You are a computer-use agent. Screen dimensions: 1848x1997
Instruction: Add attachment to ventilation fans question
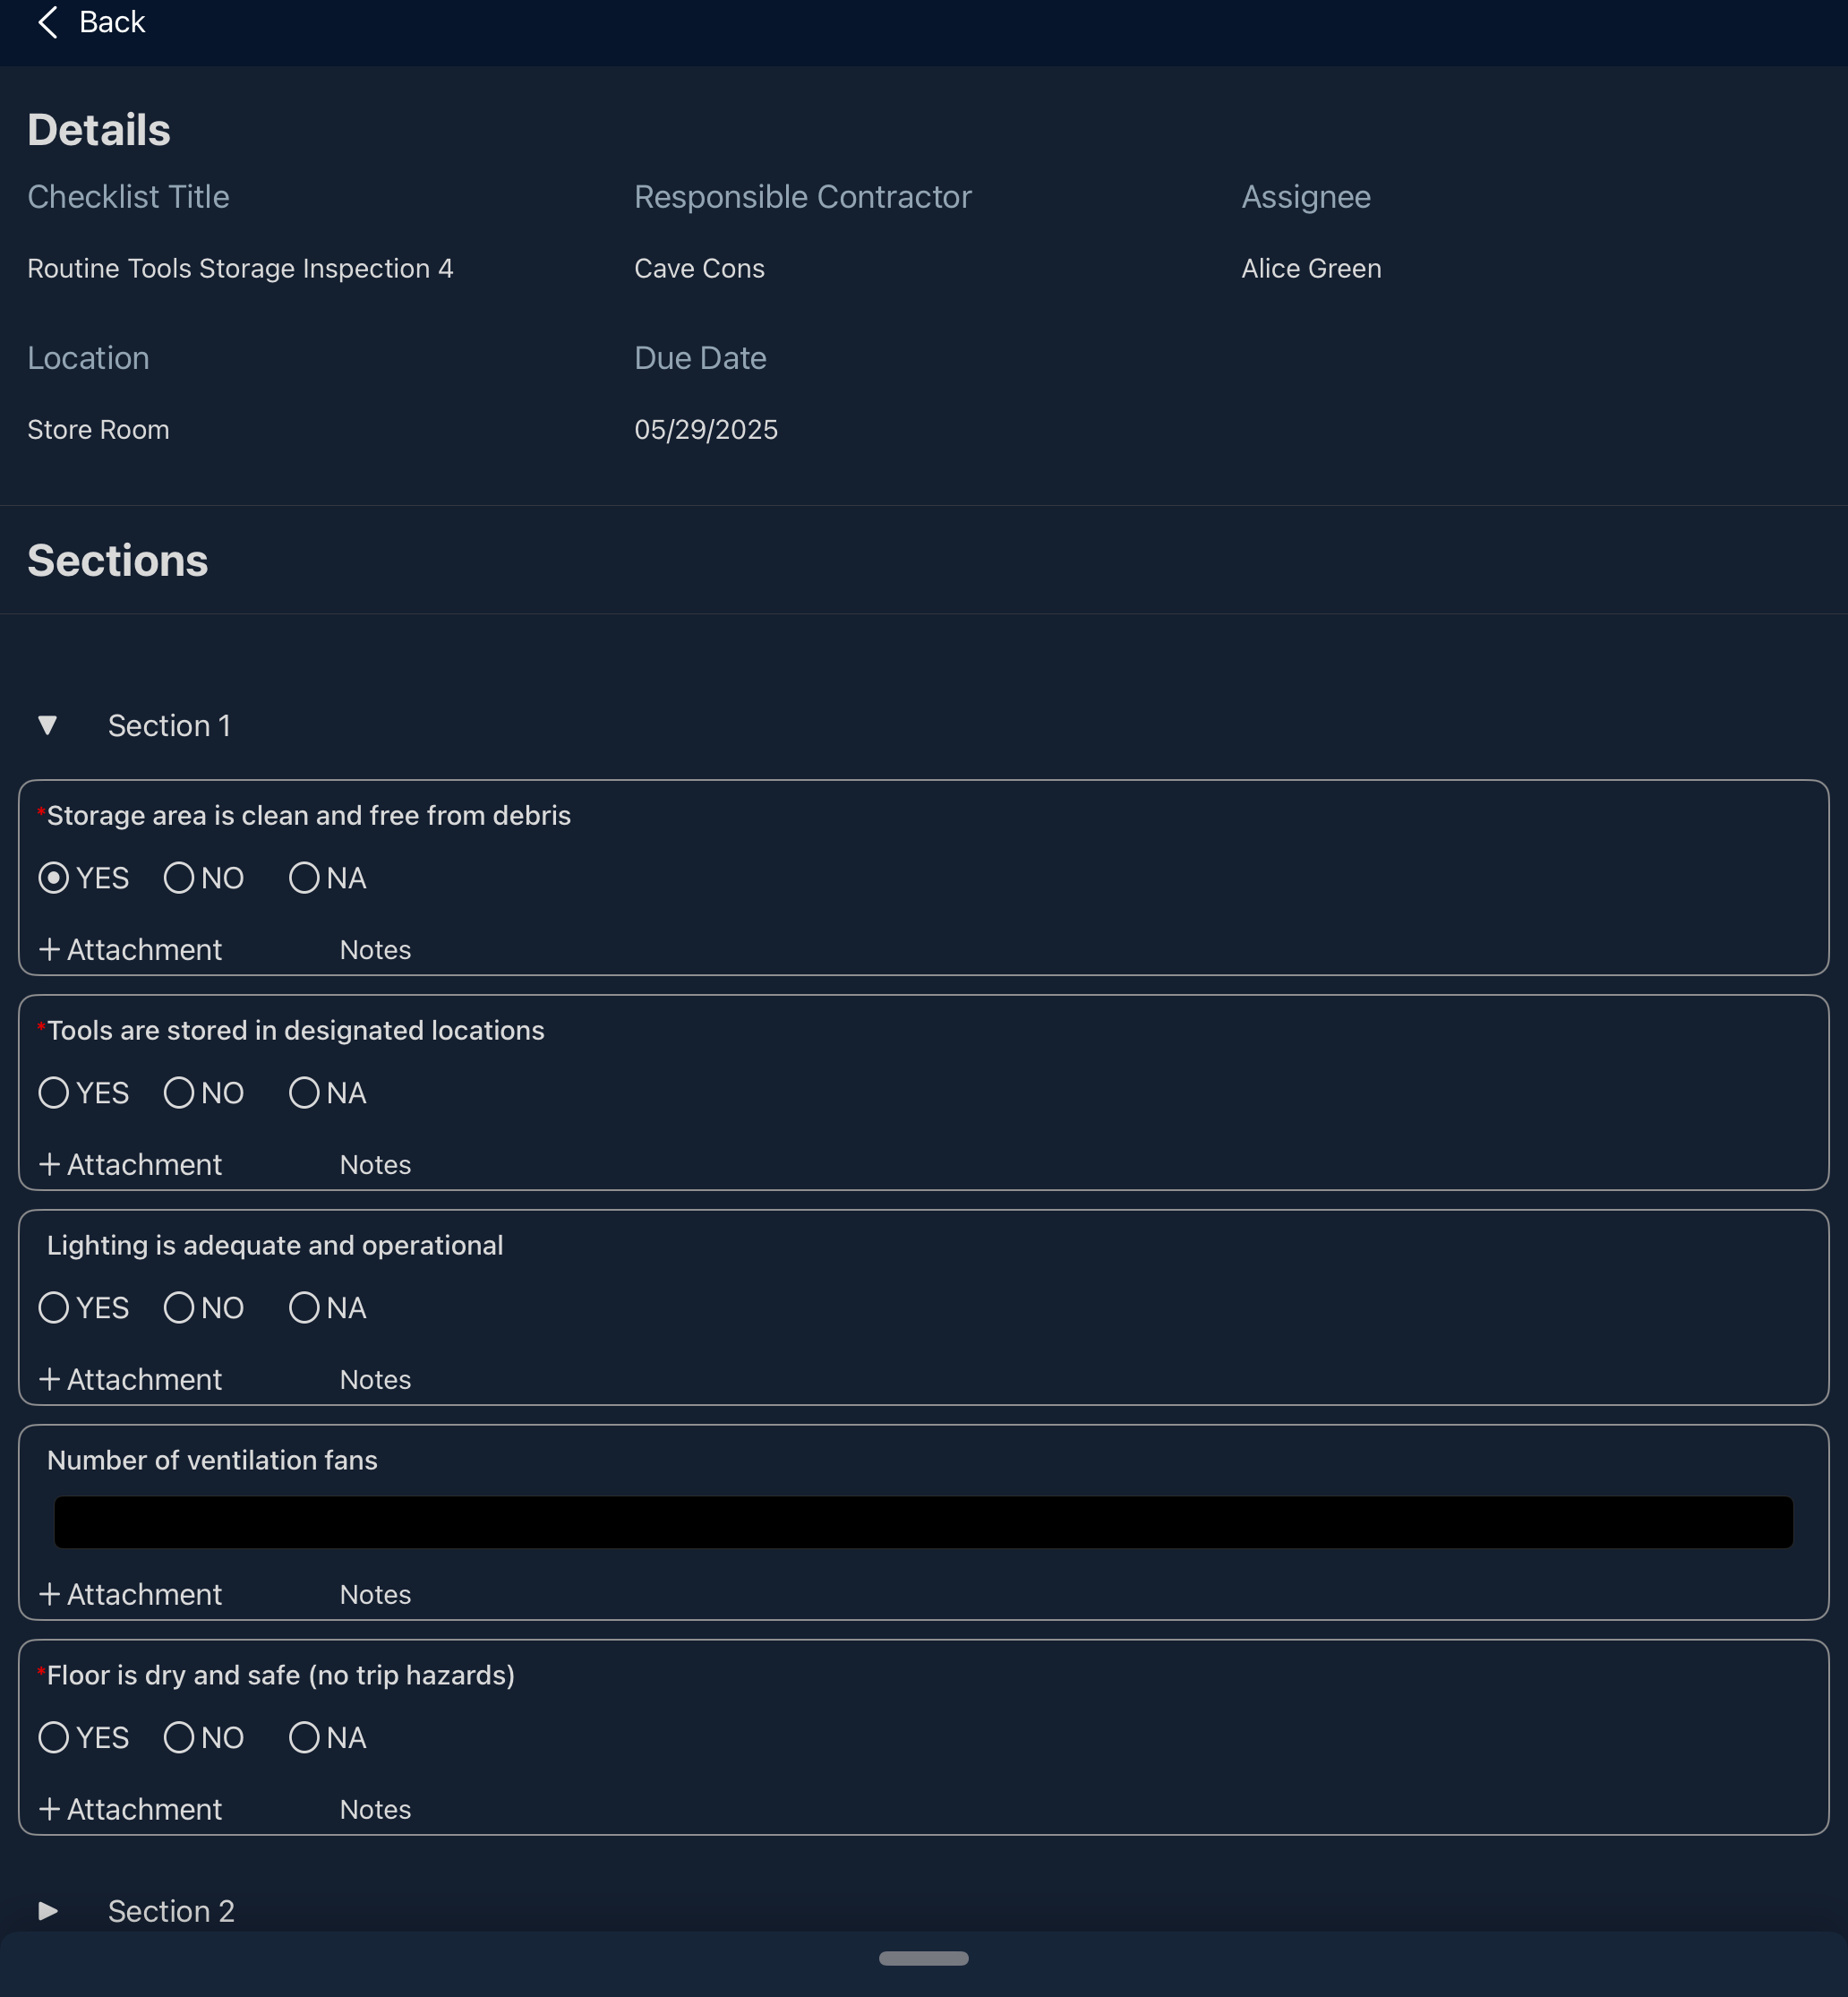tap(130, 1595)
